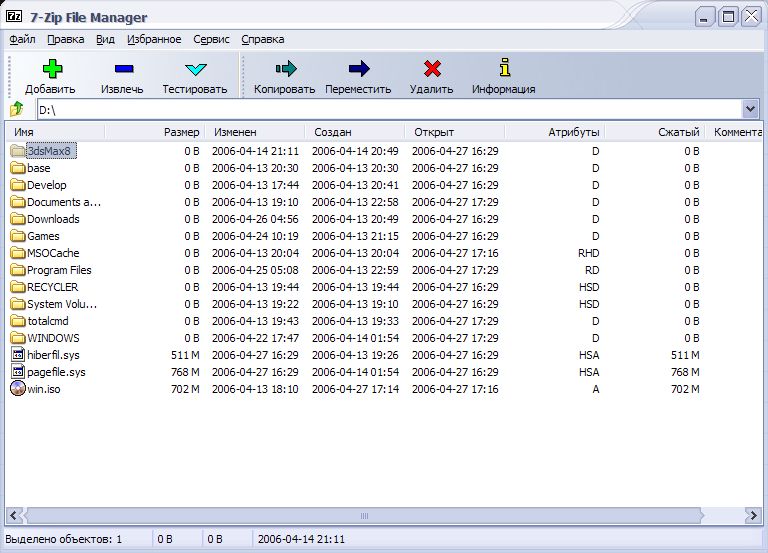Viewport: 768px width, 553px height.
Task: Click the status bar text Выделено объектов: 1
Action: [63, 539]
